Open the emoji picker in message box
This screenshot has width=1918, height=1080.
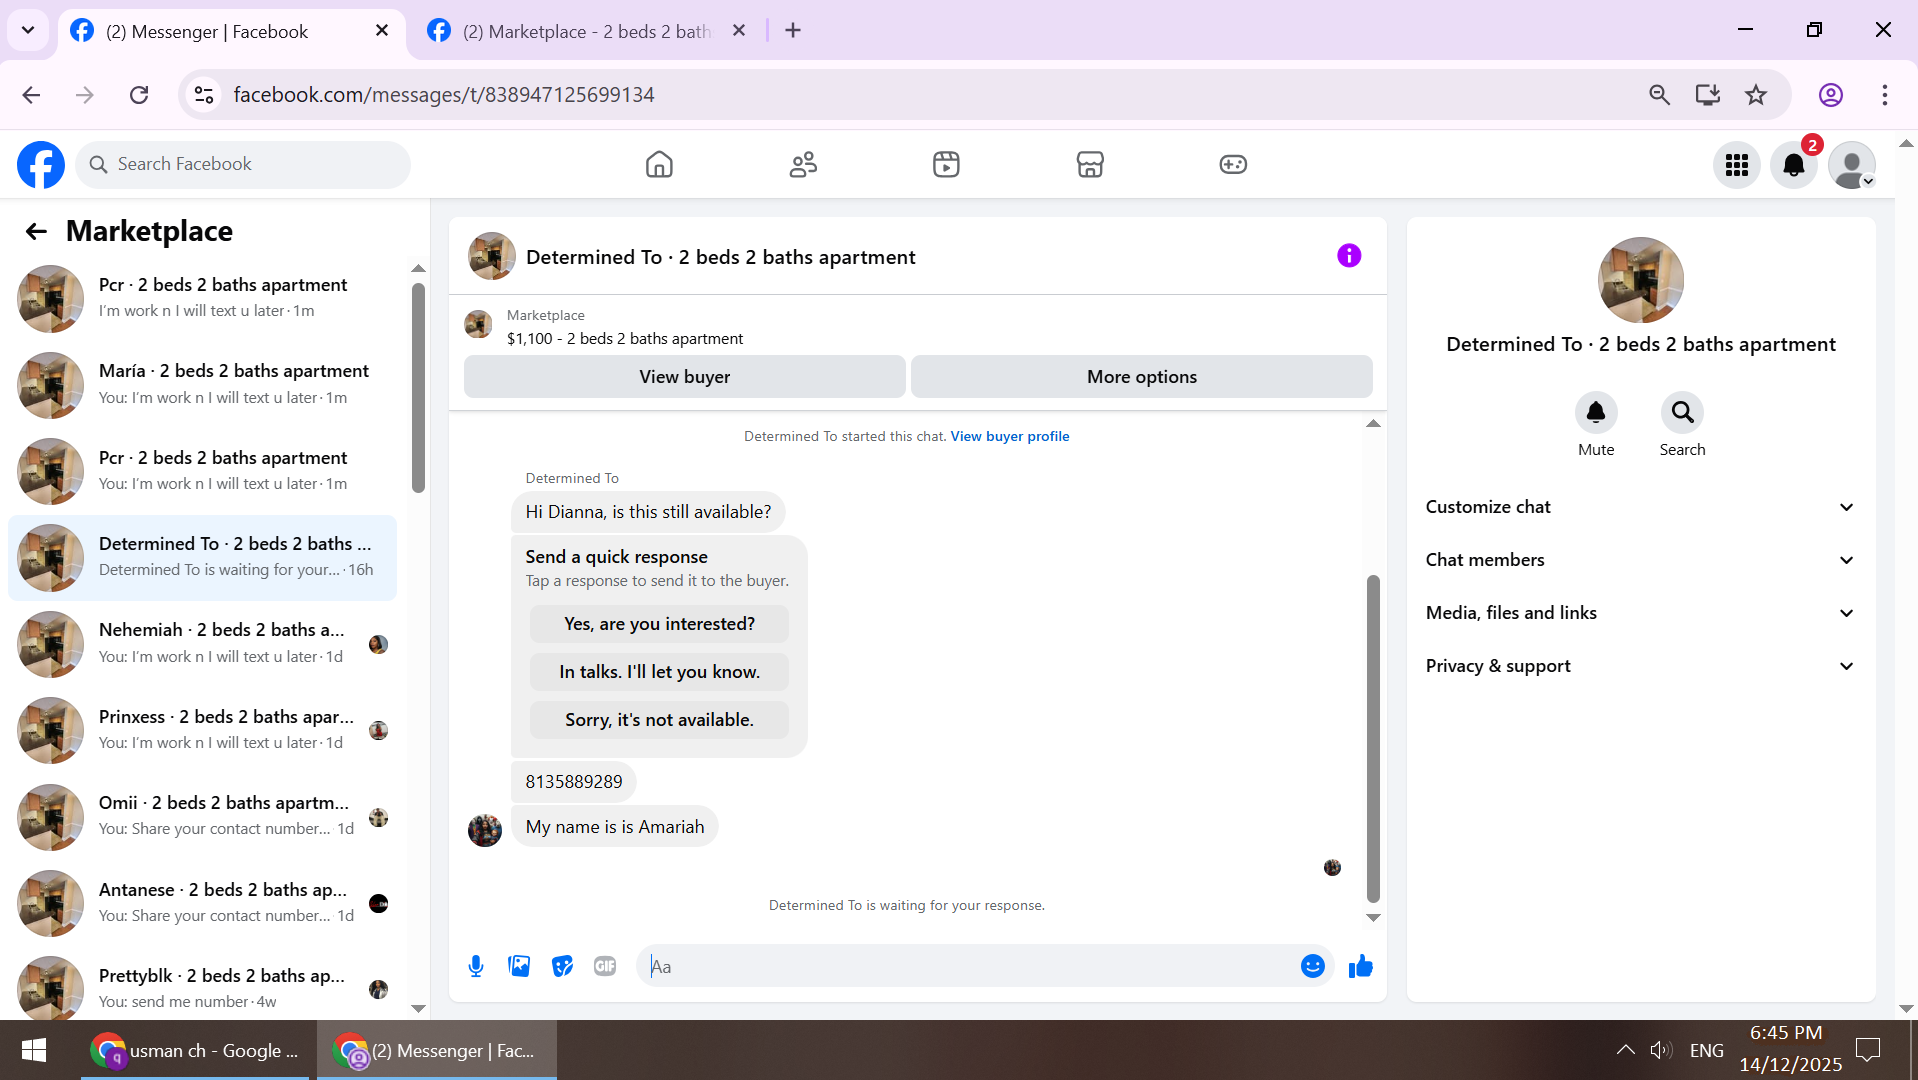coord(1313,966)
